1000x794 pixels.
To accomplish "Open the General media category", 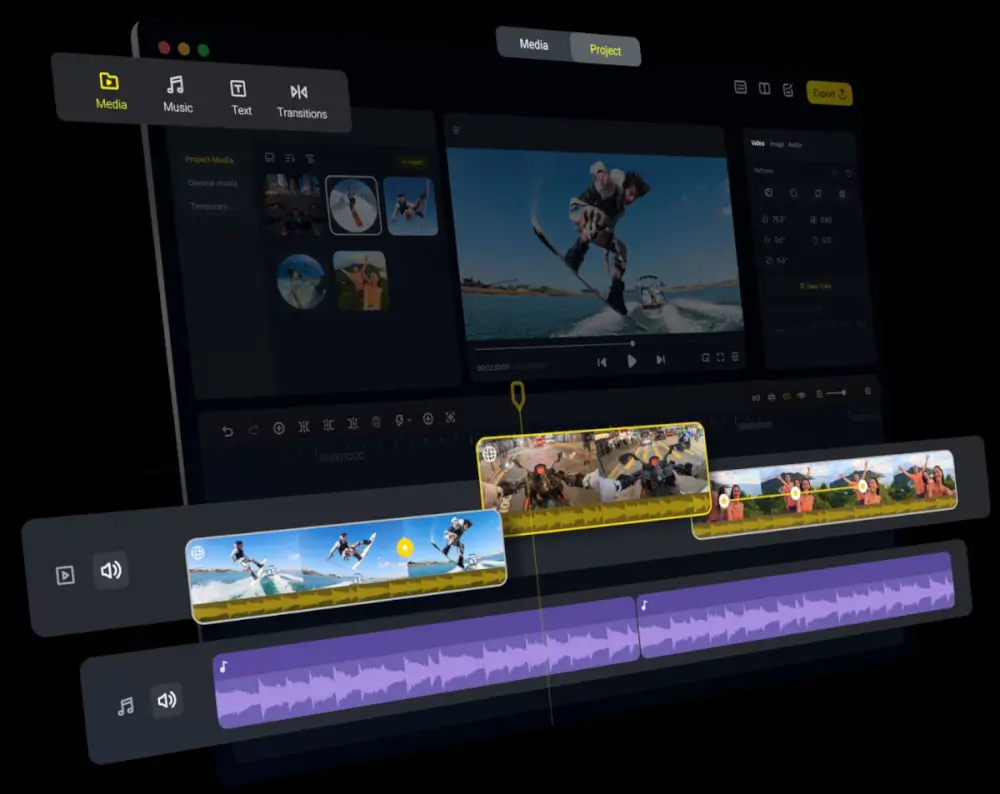I will coord(212,183).
